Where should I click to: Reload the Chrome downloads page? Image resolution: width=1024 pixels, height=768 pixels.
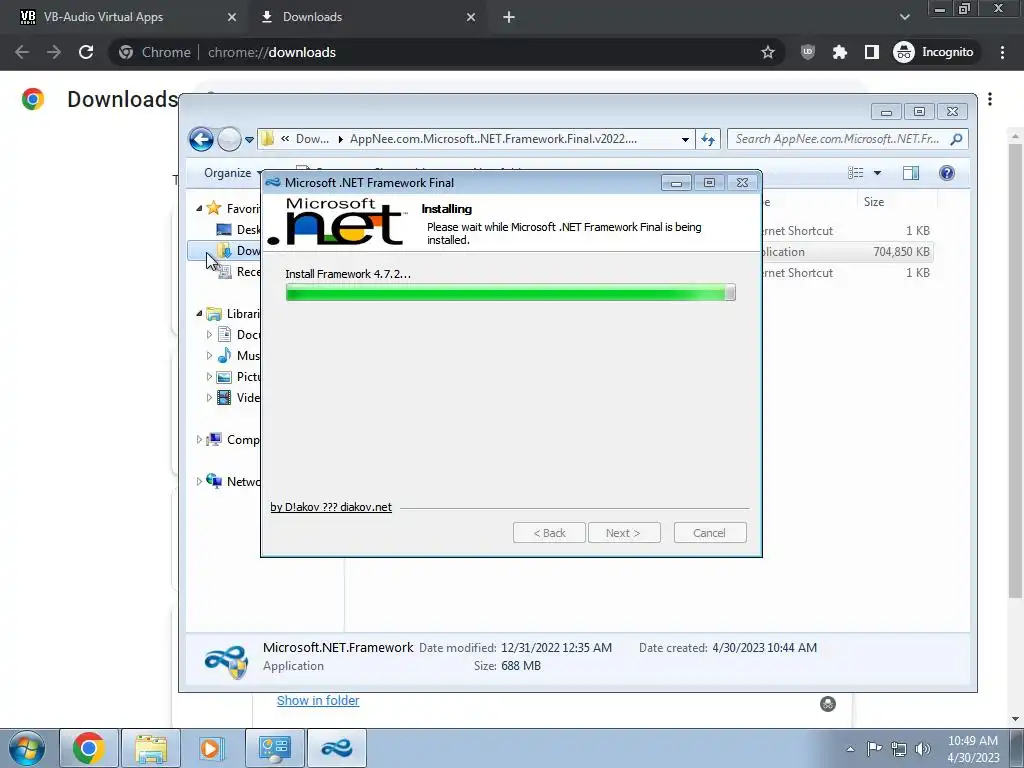(86, 52)
